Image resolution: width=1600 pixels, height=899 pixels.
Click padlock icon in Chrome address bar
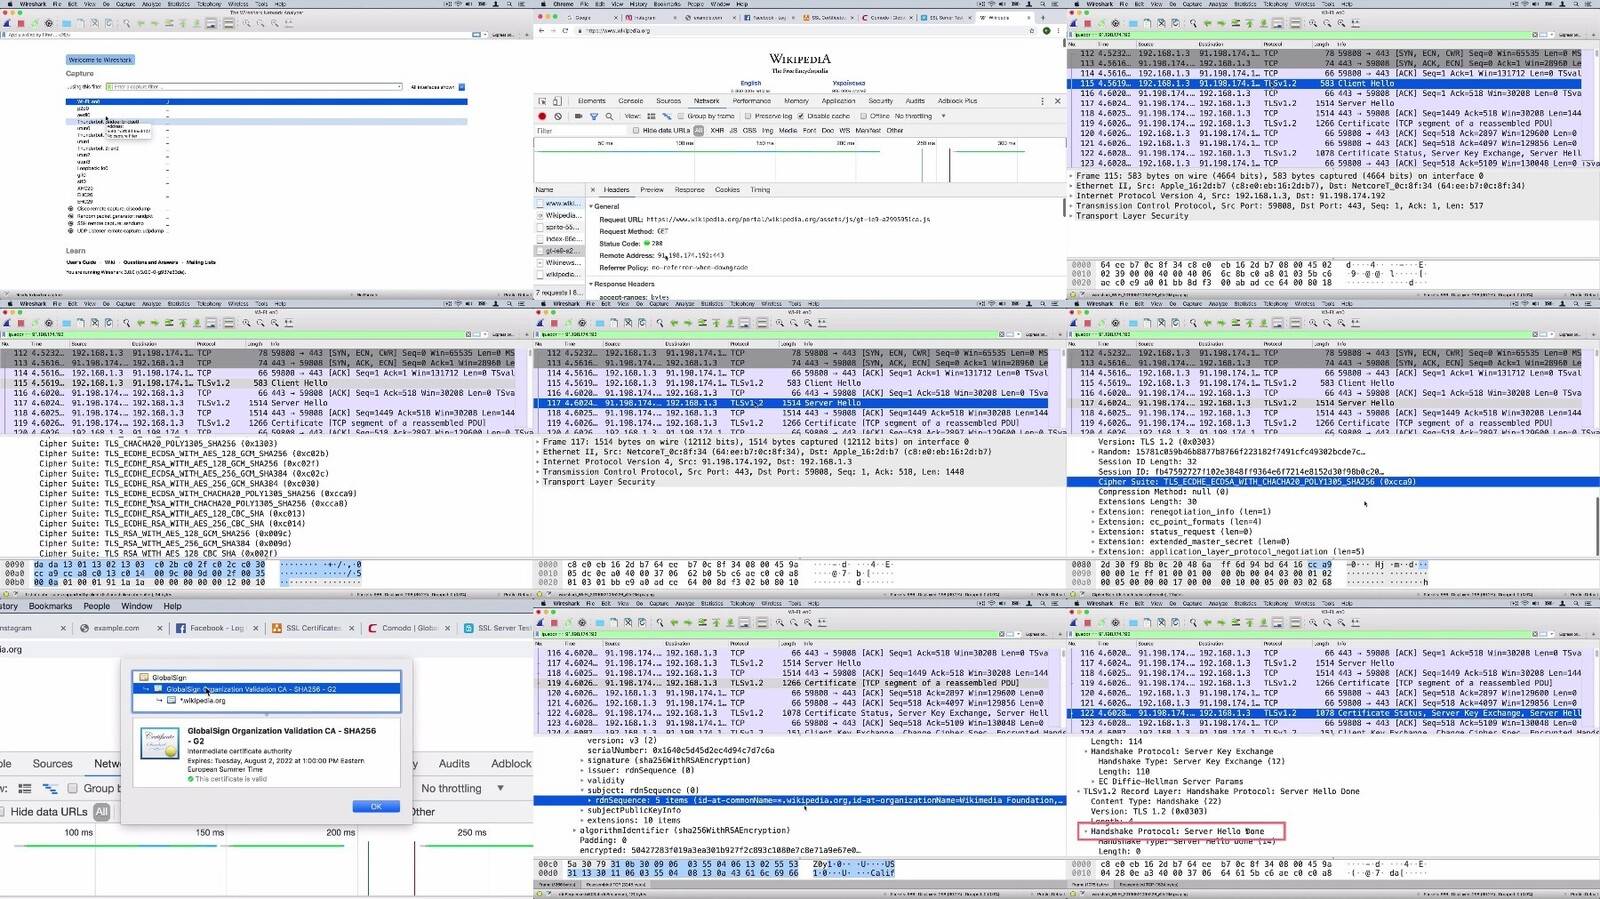580,31
